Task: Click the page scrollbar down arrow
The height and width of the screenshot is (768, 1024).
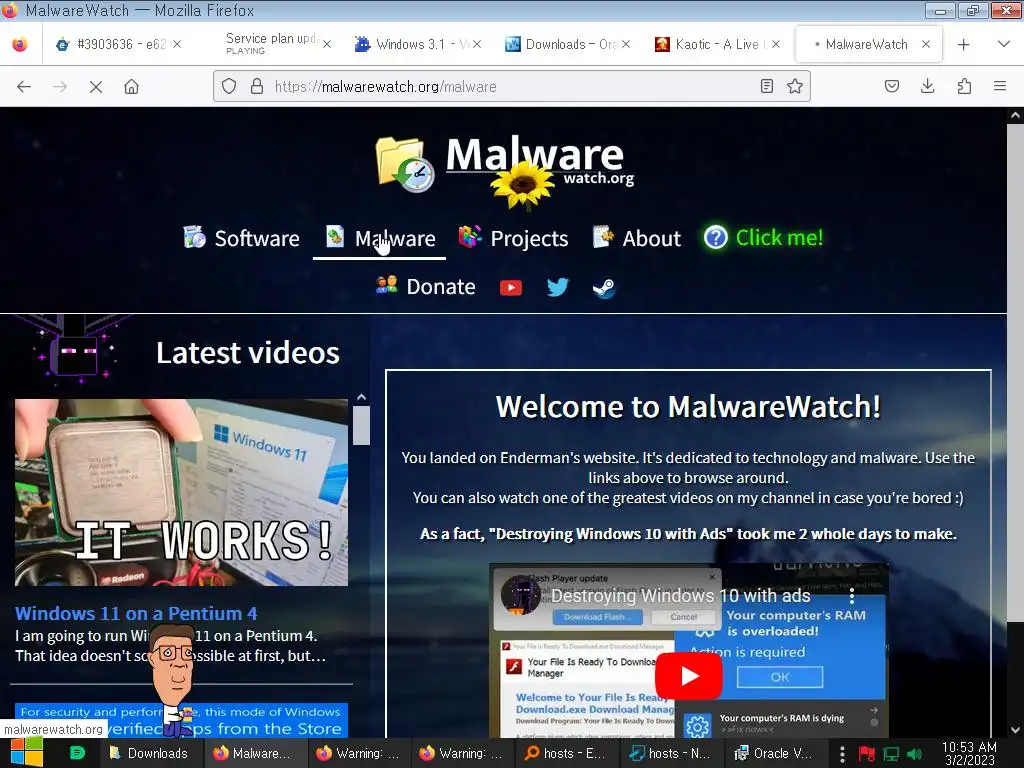Action: (x=1015, y=729)
